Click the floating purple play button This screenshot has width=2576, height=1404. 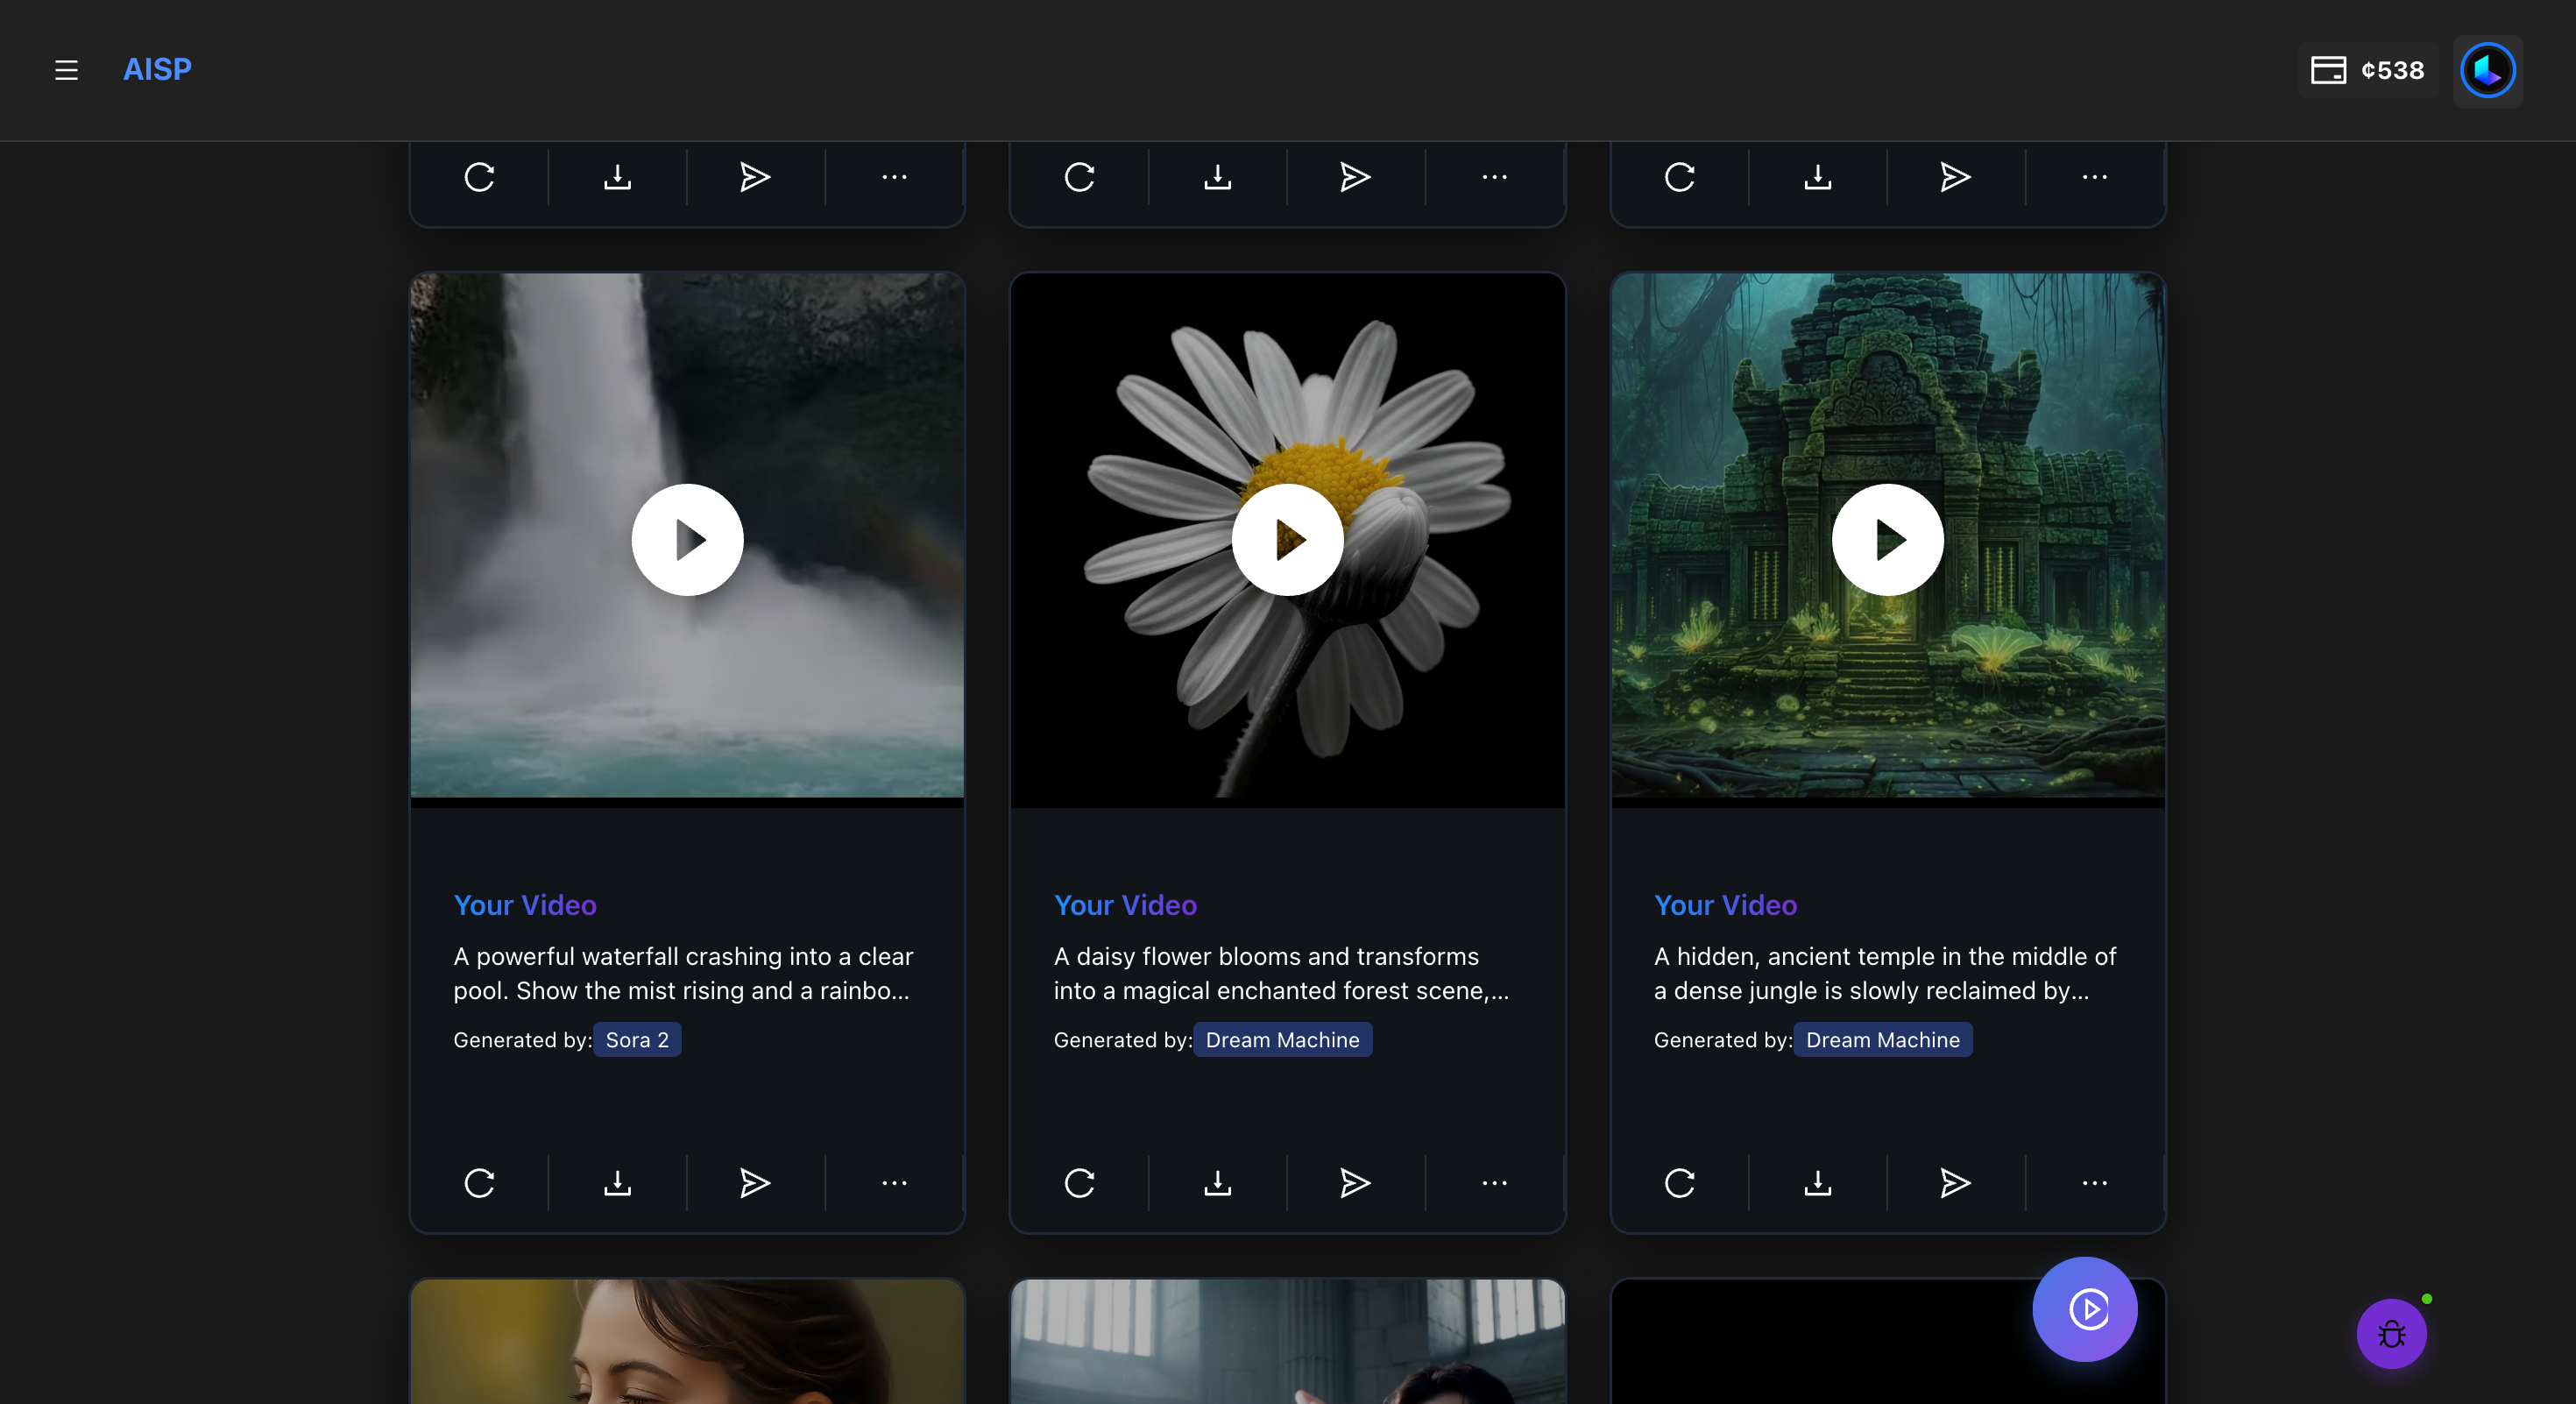(x=2085, y=1309)
